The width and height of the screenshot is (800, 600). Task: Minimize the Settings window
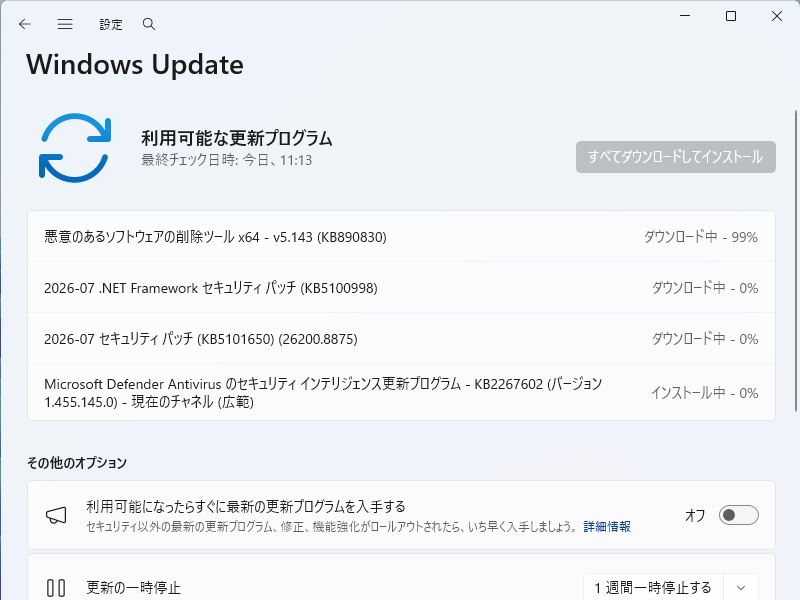tap(685, 16)
